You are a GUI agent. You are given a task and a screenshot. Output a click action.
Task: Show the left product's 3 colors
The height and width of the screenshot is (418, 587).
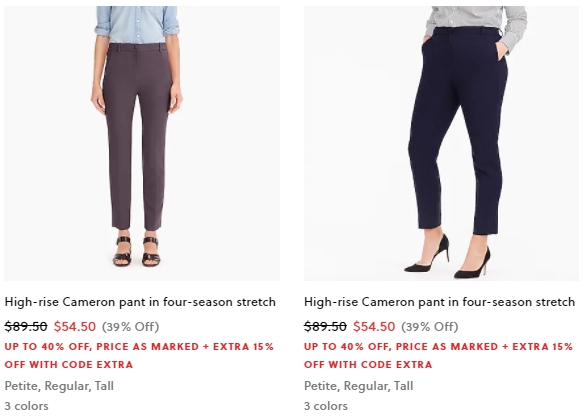(x=27, y=406)
